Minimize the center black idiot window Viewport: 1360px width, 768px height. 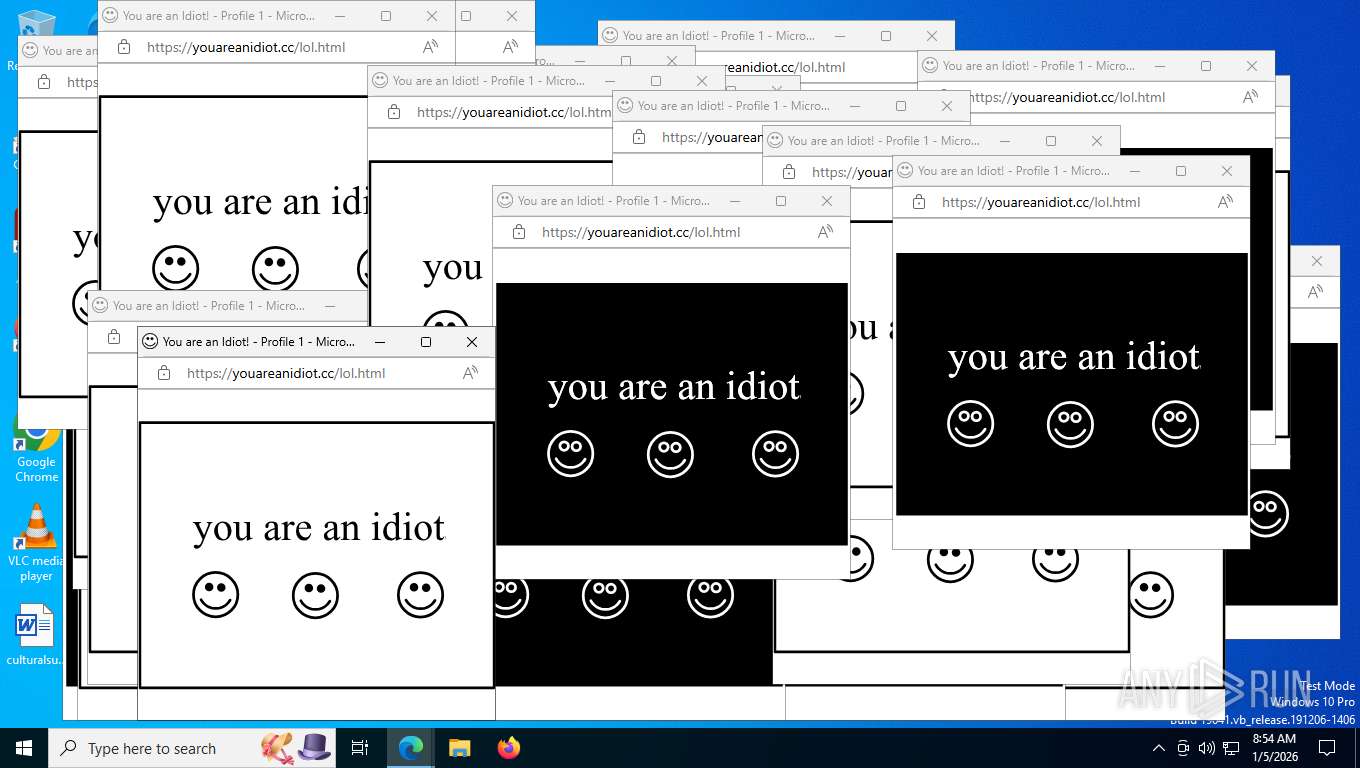coord(735,201)
